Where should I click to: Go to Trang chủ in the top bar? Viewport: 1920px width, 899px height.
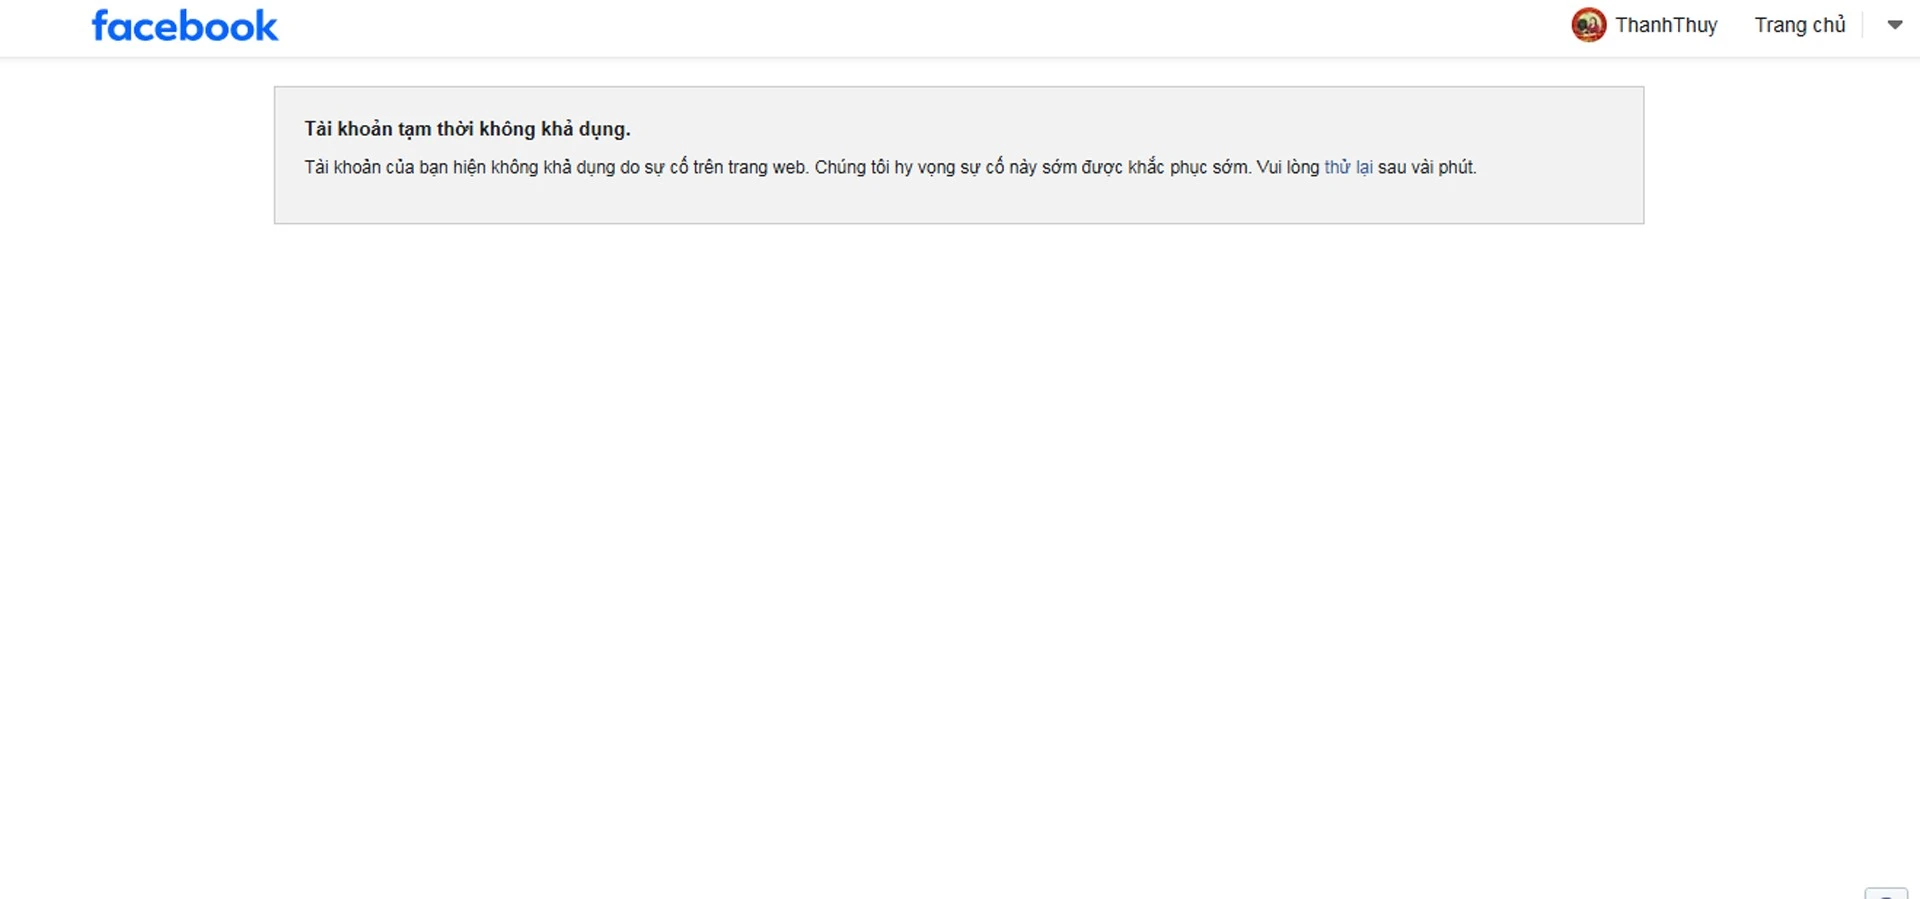pyautogui.click(x=1800, y=25)
